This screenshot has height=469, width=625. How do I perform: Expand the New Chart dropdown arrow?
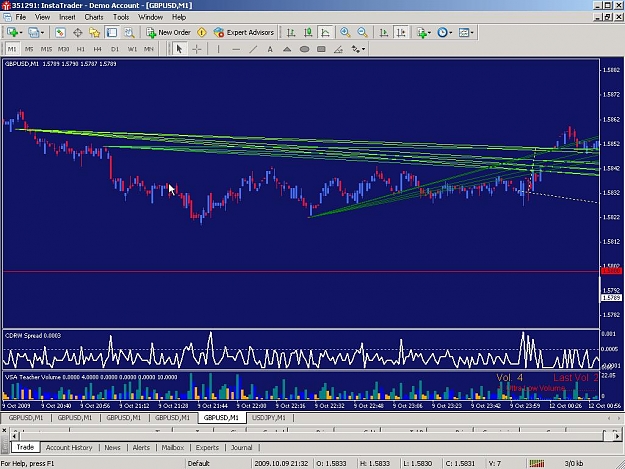pos(21,33)
